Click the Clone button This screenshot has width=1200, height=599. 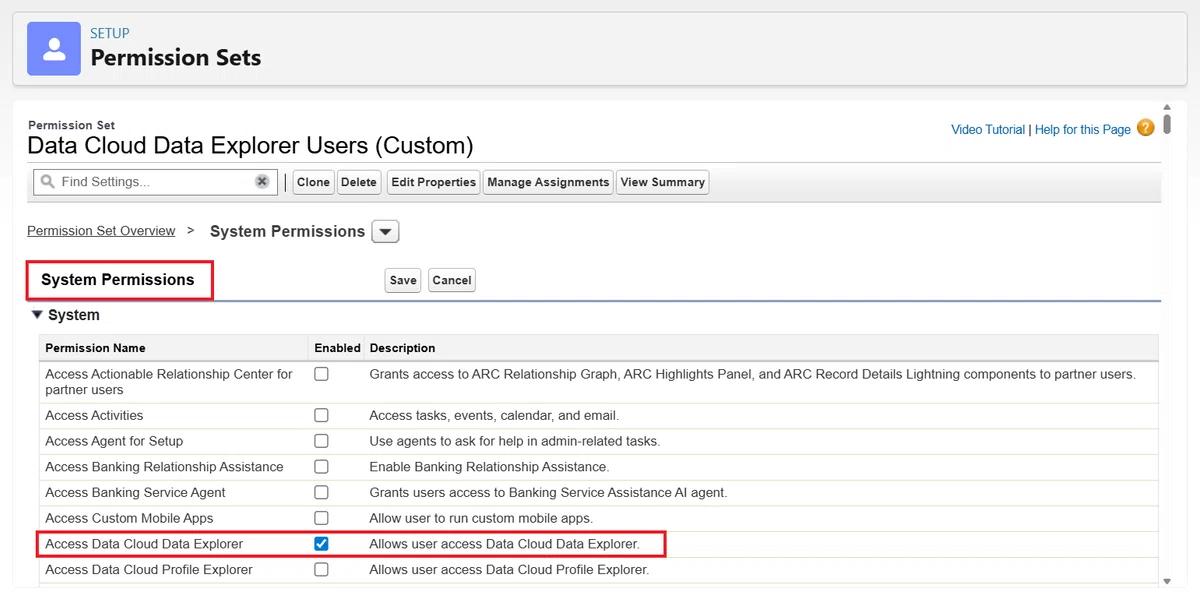313,182
